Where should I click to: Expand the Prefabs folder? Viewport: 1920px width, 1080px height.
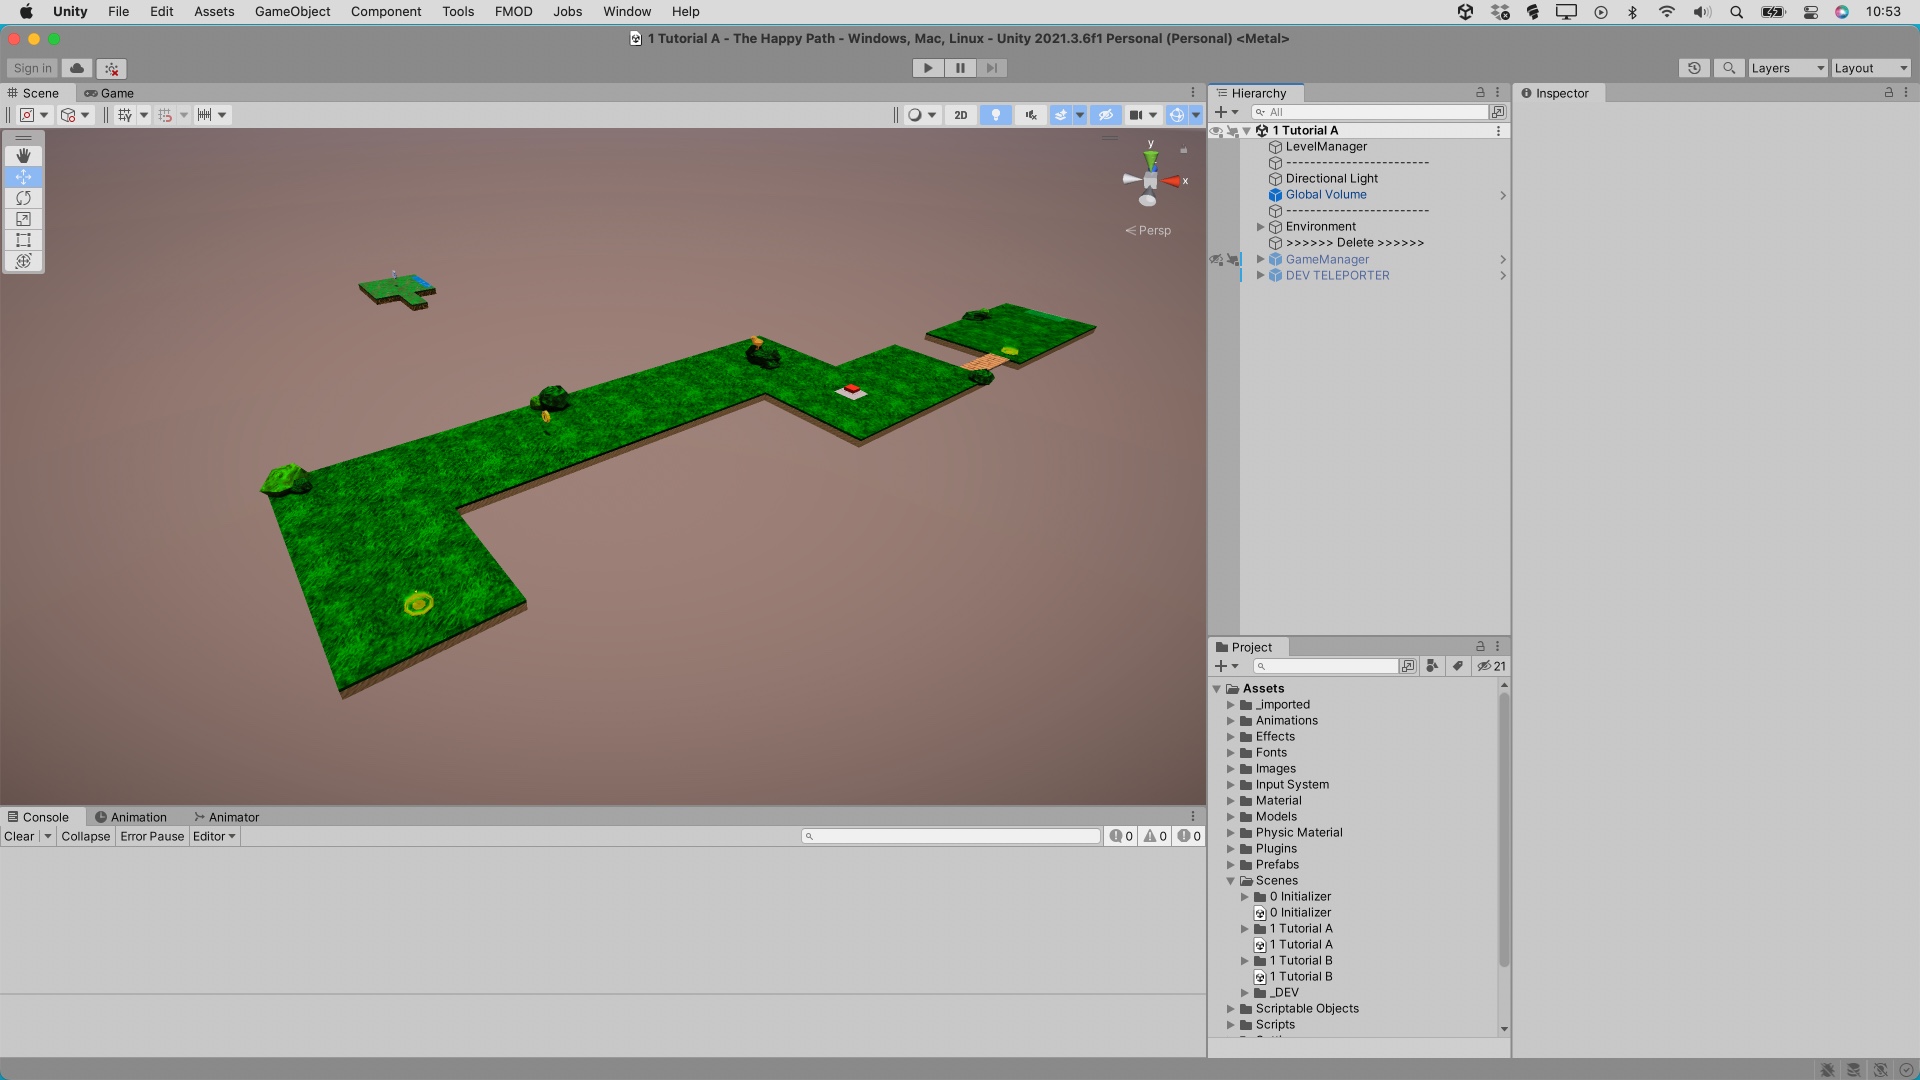click(1231, 865)
